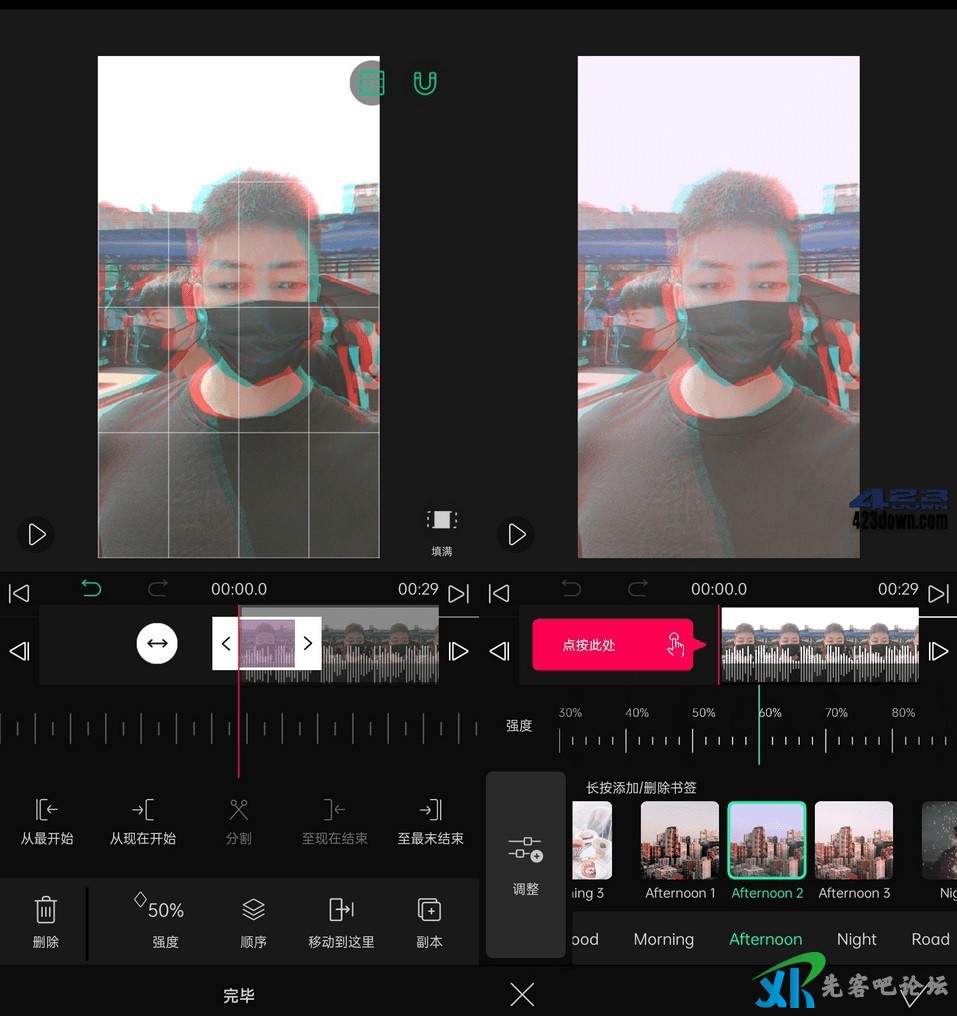The width and height of the screenshot is (957, 1016).
Task: Toggle the grid overlay icon
Action: click(371, 83)
